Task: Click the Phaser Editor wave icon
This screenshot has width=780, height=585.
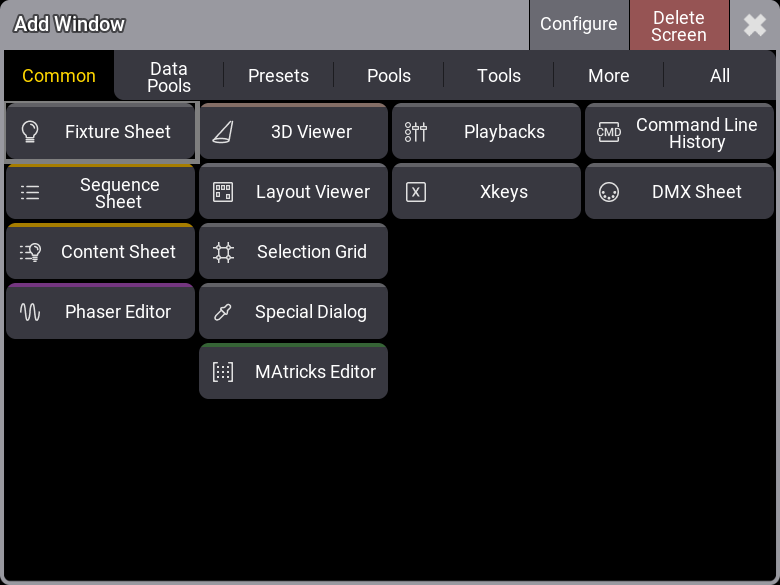Action: pos(30,312)
